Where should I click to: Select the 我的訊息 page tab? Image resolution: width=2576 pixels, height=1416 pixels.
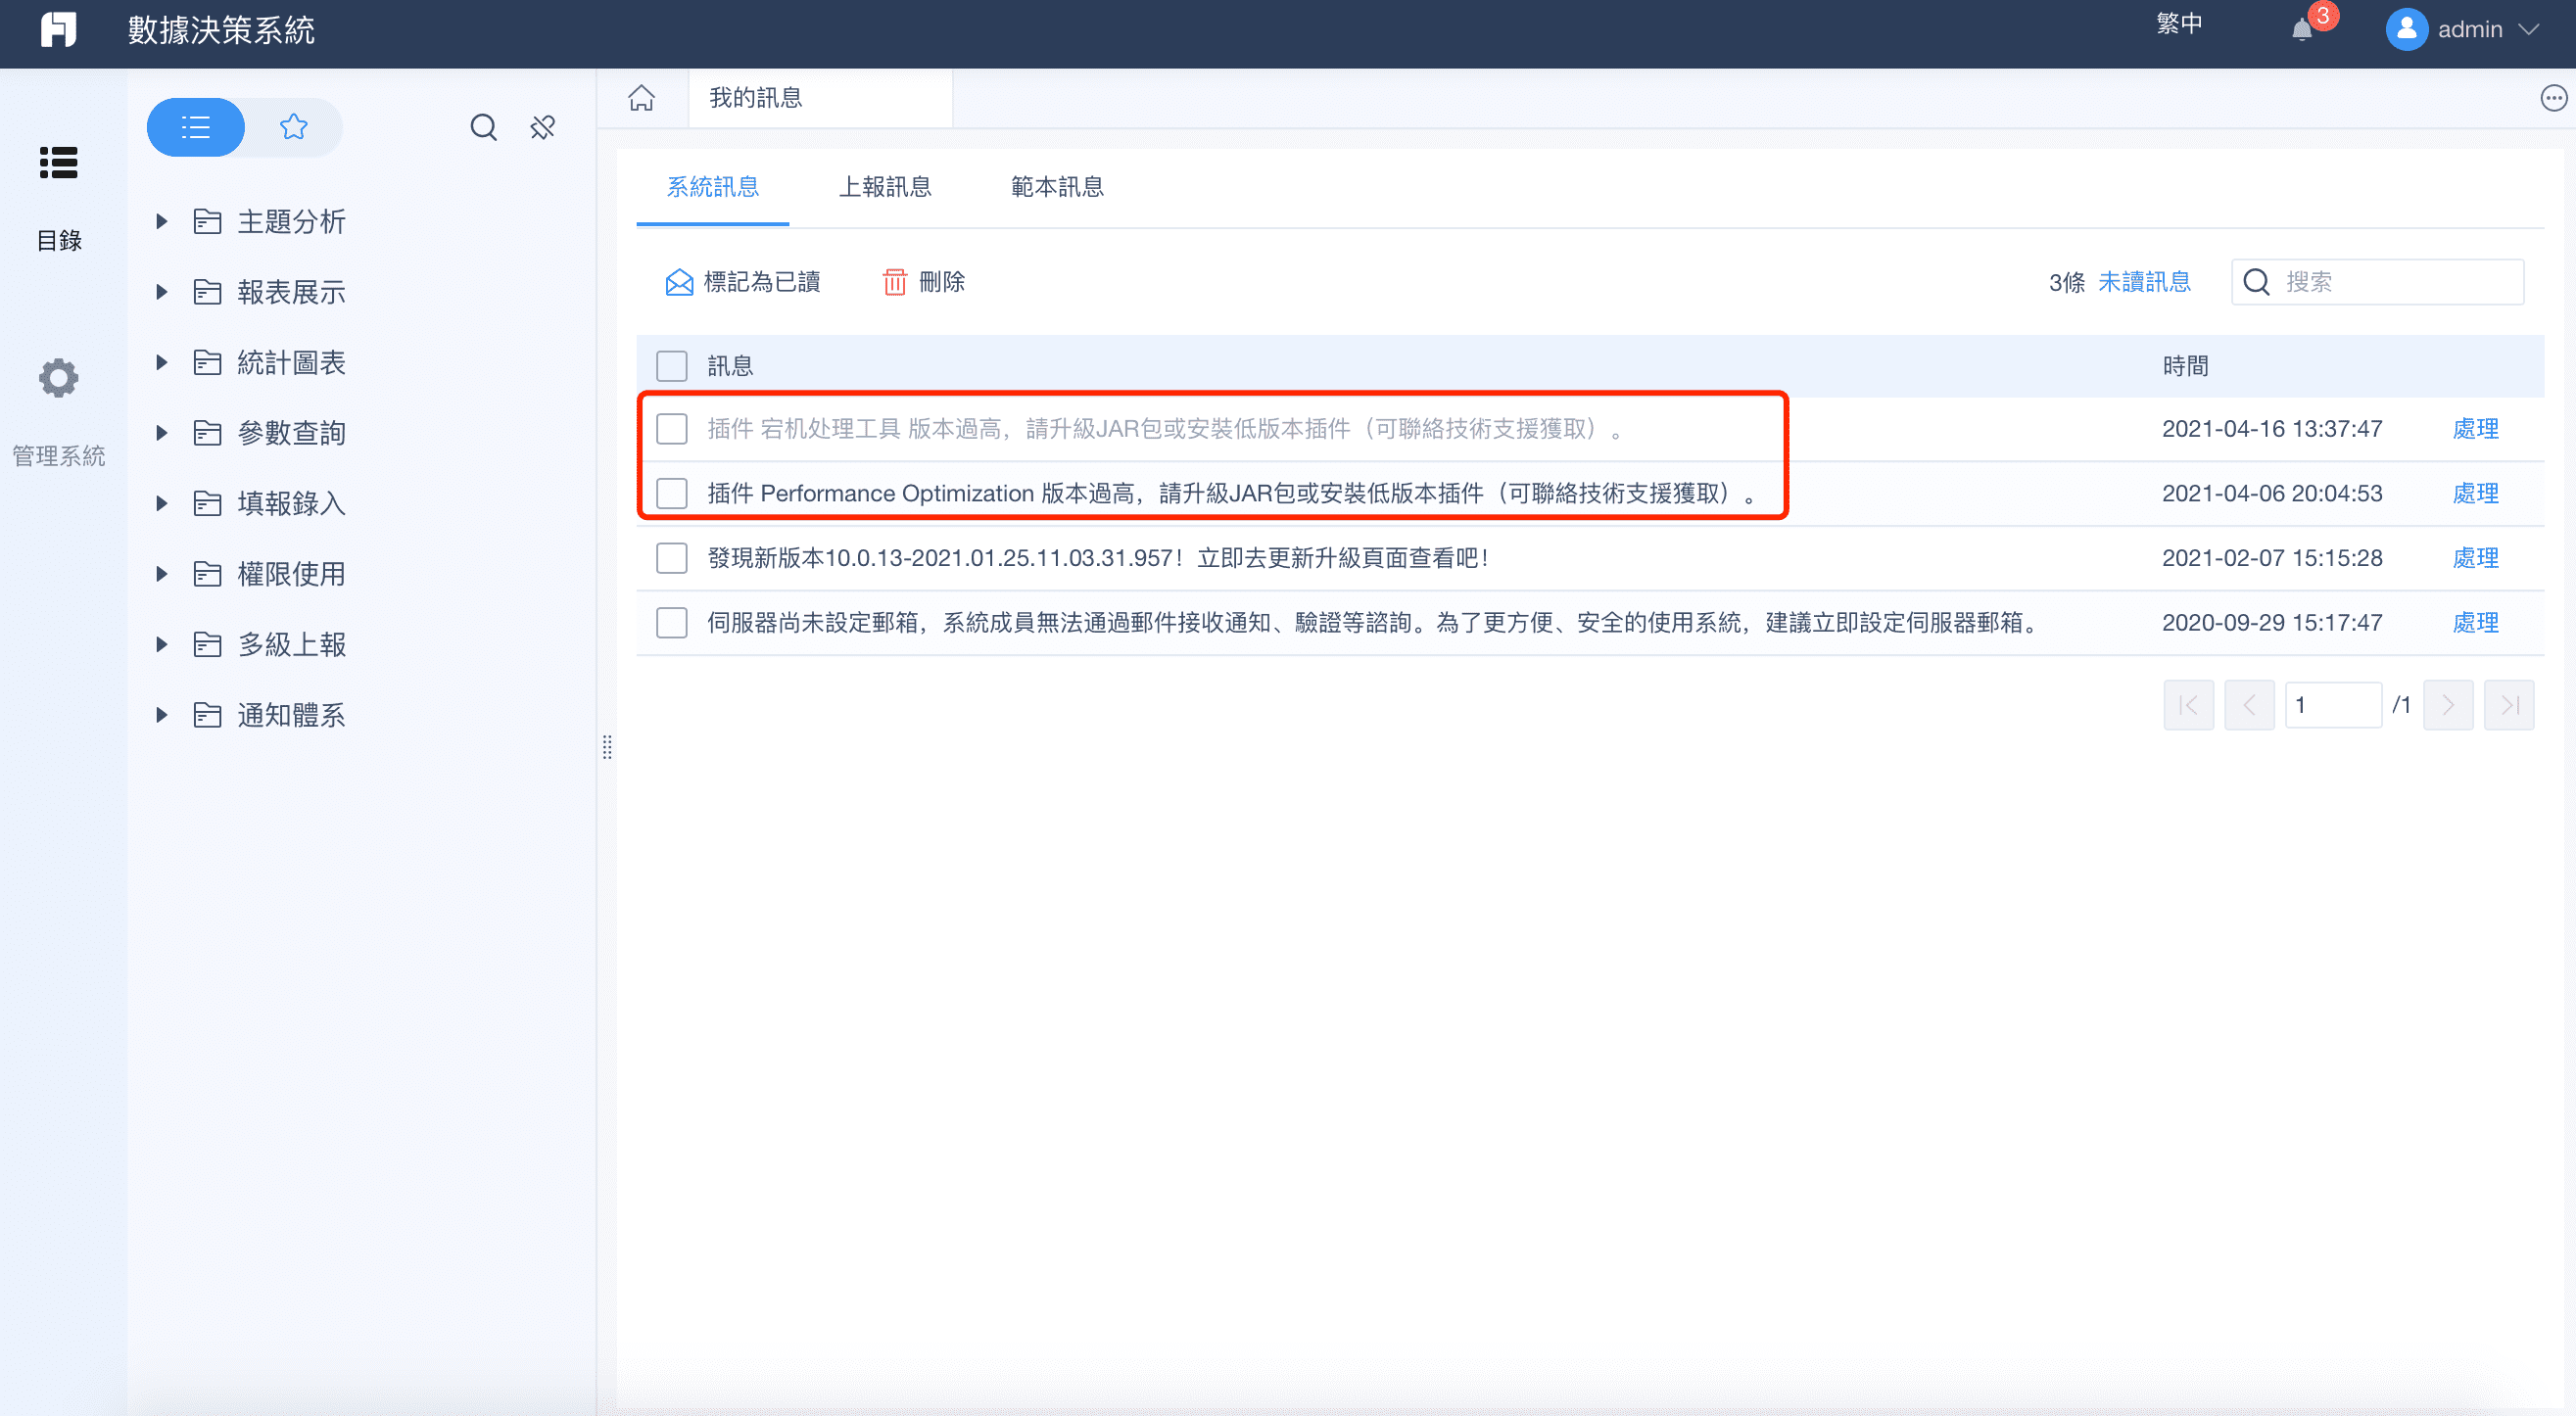tap(820, 98)
